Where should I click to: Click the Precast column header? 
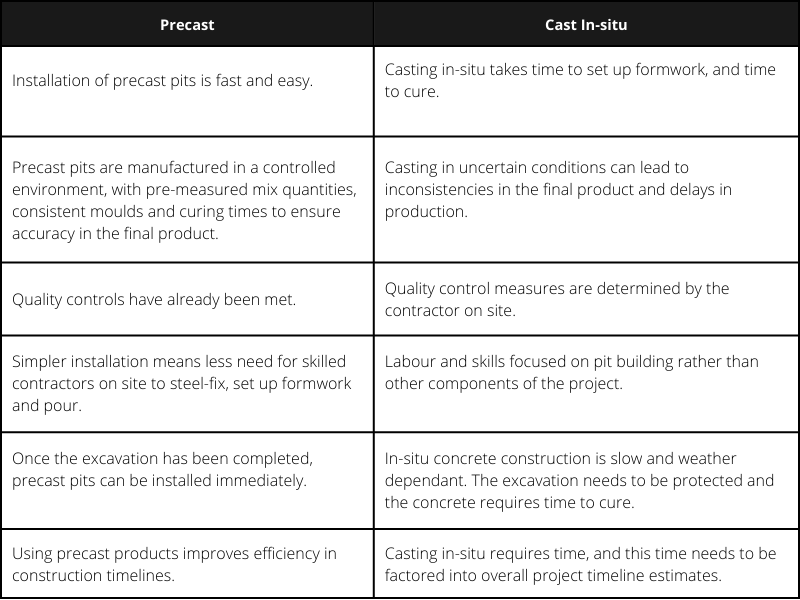(x=187, y=24)
